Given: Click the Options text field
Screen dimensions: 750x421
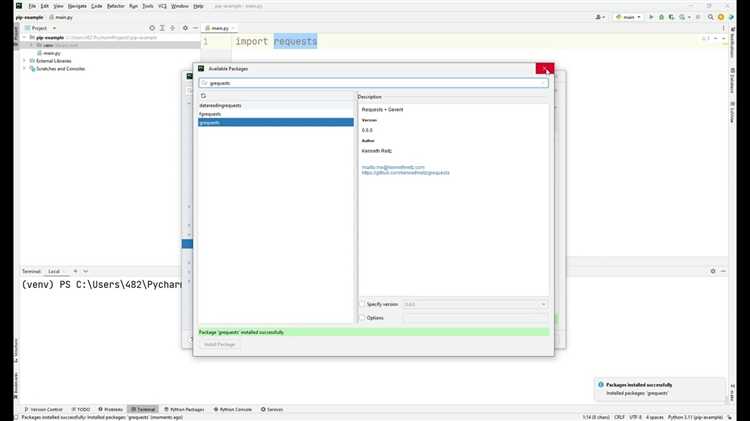Looking at the screenshot, I should click(475, 318).
